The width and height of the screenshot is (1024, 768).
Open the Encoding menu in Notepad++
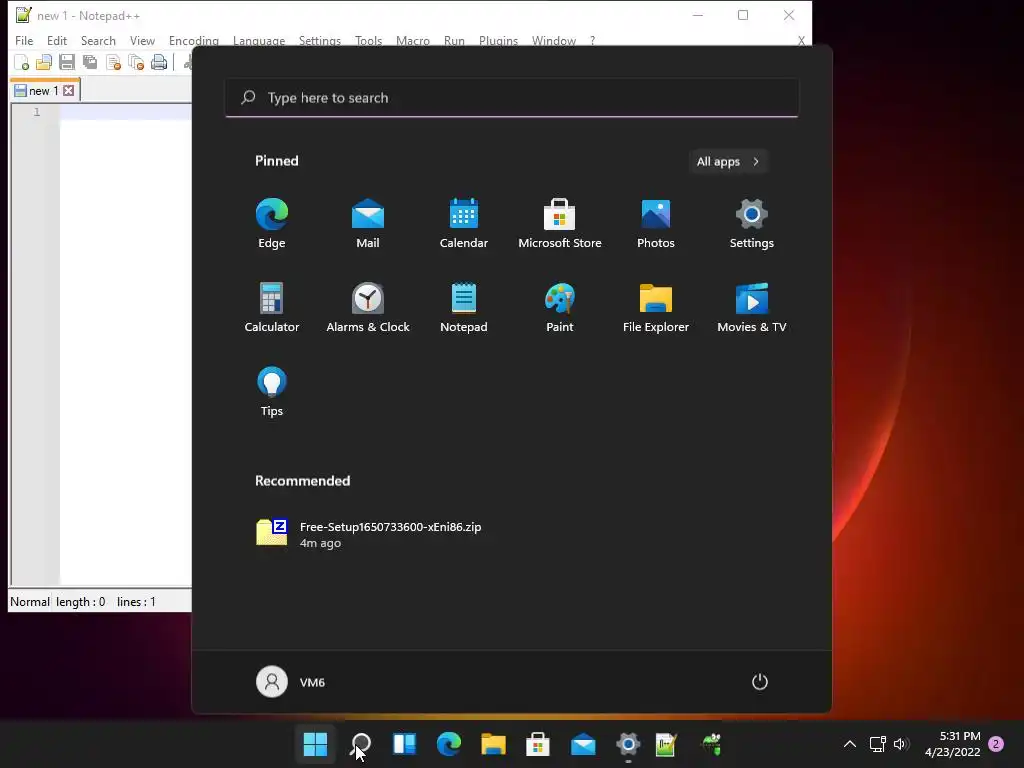coord(194,40)
